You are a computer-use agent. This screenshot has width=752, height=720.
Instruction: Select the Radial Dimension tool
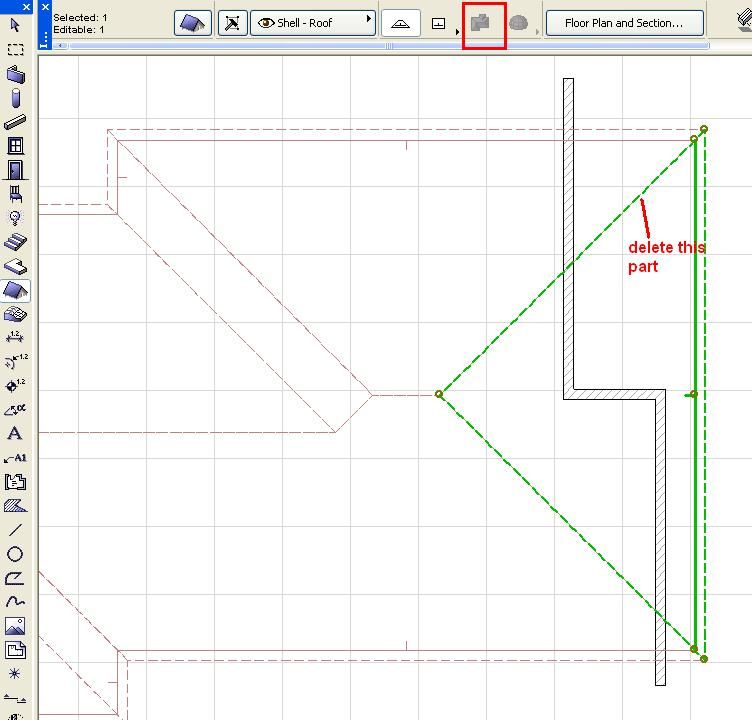(16, 361)
